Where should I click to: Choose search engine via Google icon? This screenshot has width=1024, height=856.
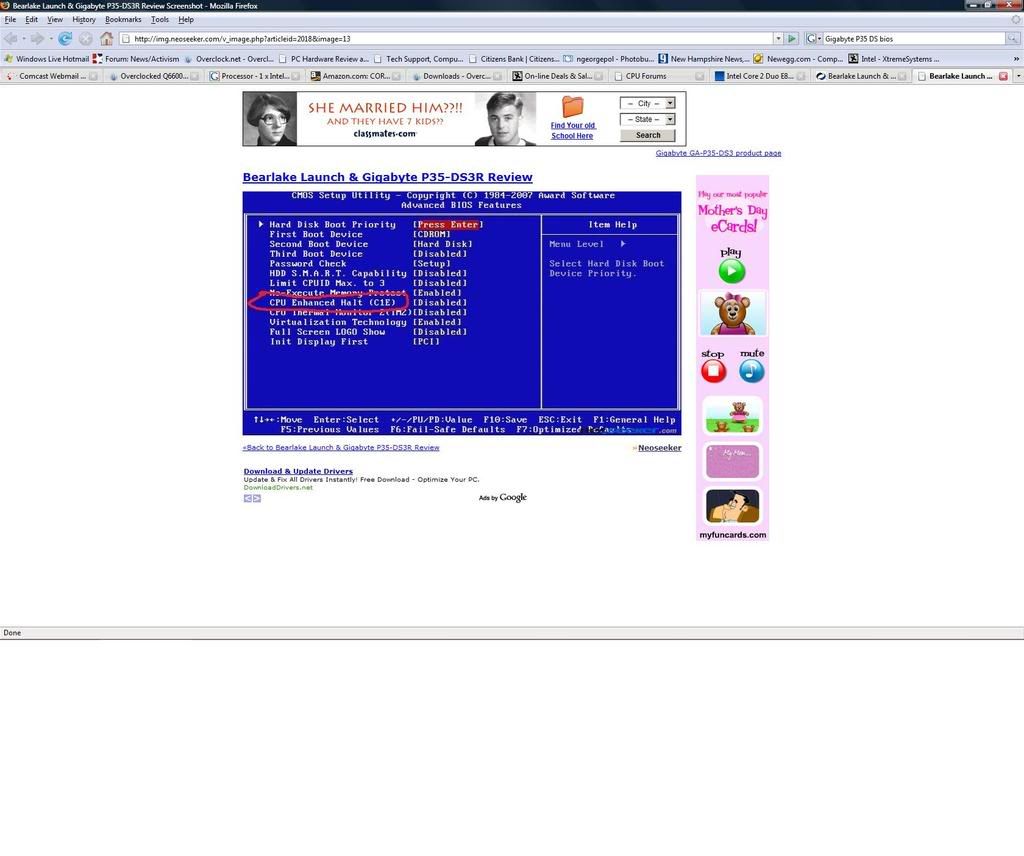tap(813, 39)
